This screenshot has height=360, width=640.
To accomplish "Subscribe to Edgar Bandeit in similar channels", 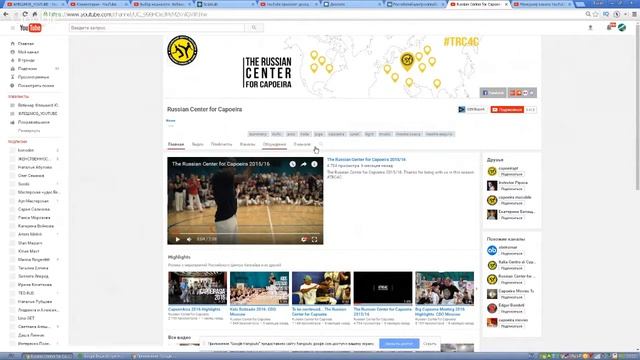I will pyautogui.click(x=511, y=311).
